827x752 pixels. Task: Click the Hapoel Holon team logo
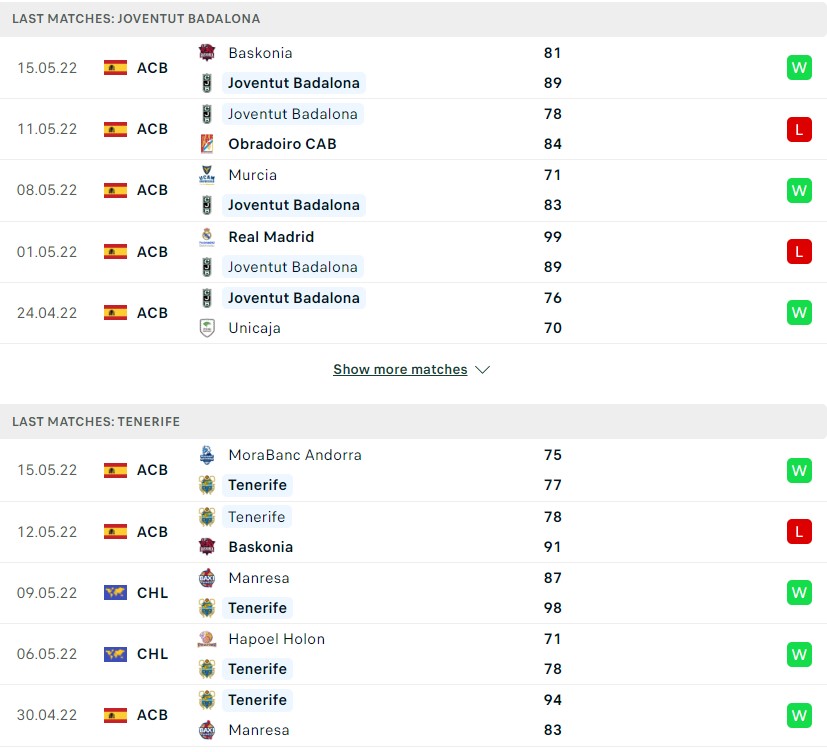tap(207, 639)
